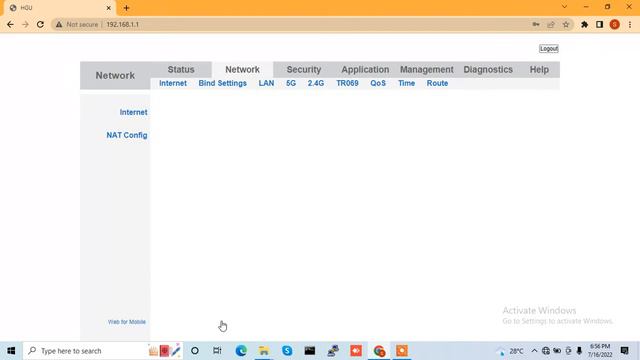Bookmark this page with the star
This screenshot has width=640, height=360.
point(566,24)
